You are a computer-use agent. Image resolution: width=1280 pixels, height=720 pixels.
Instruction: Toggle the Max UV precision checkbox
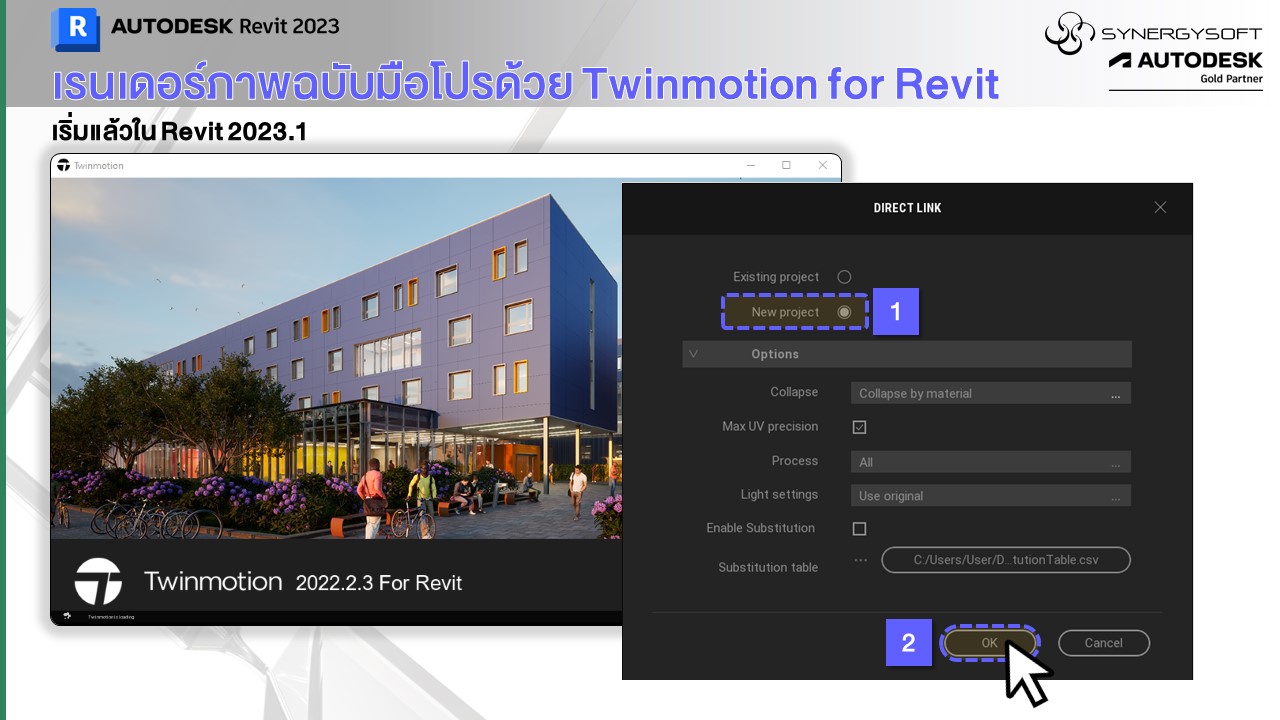(x=859, y=427)
